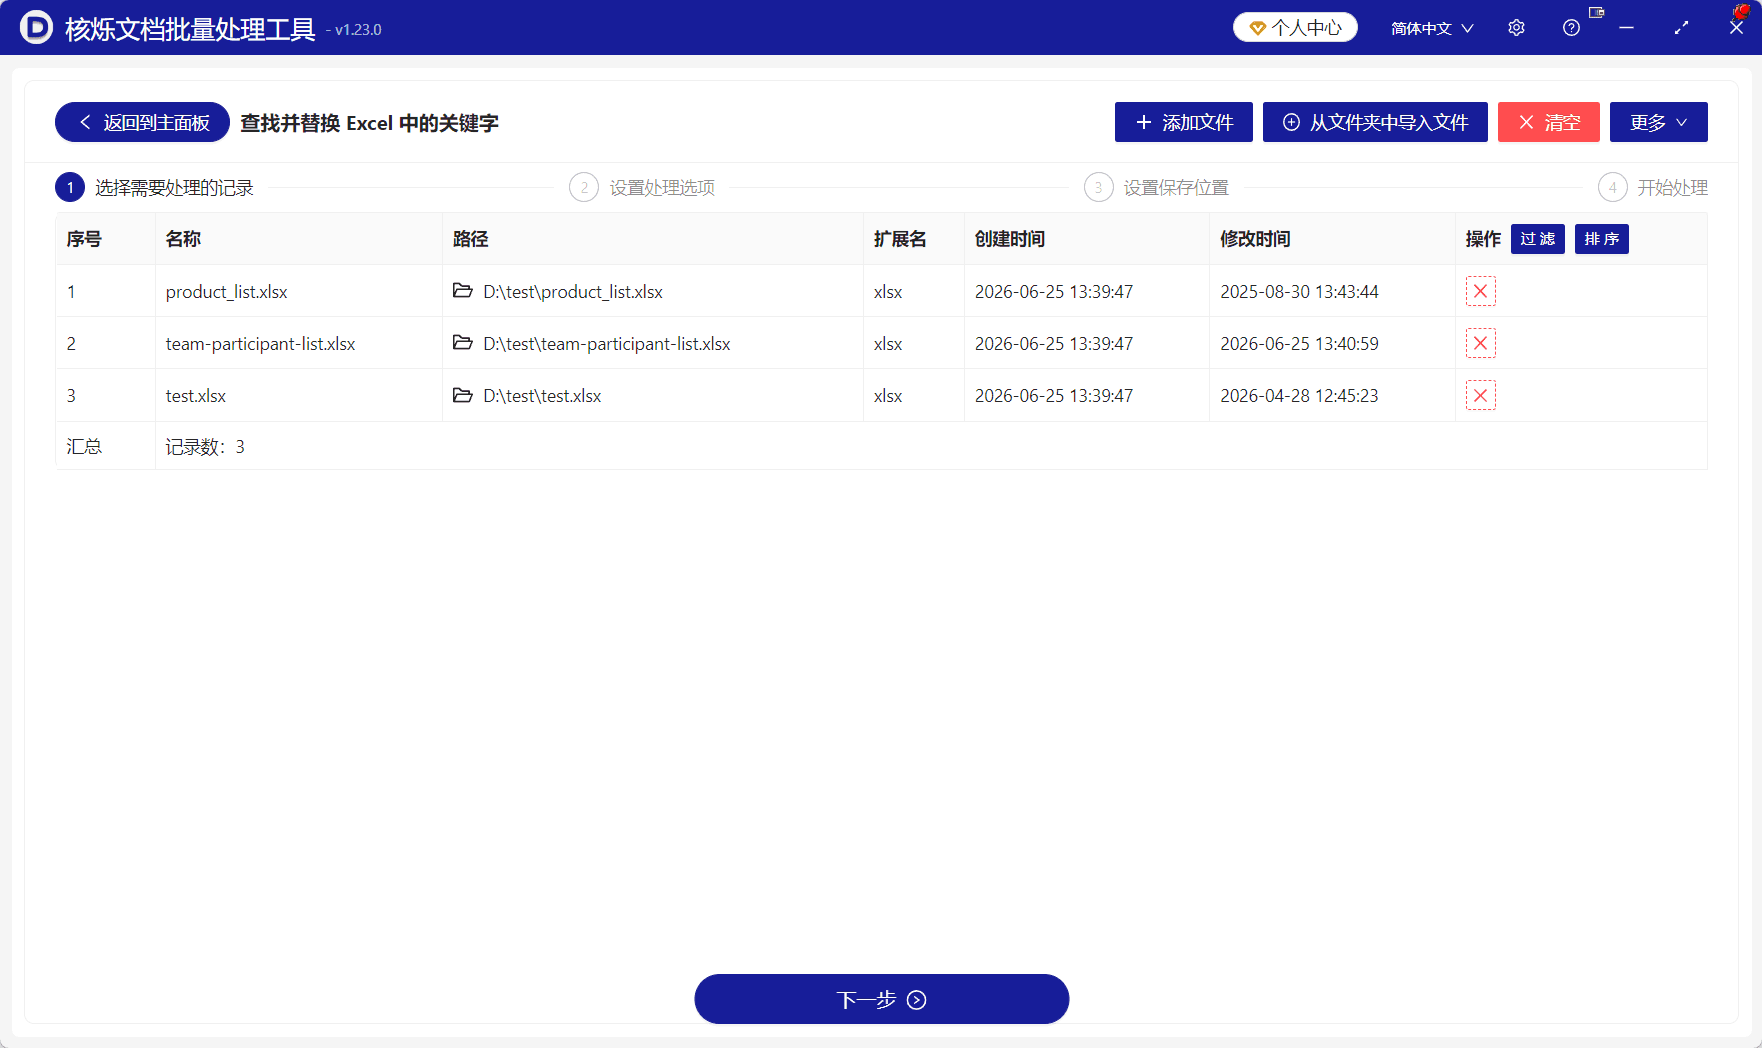Open folder icon for team-participant-list.xlsx
Image resolution: width=1762 pixels, height=1048 pixels.
pos(463,343)
